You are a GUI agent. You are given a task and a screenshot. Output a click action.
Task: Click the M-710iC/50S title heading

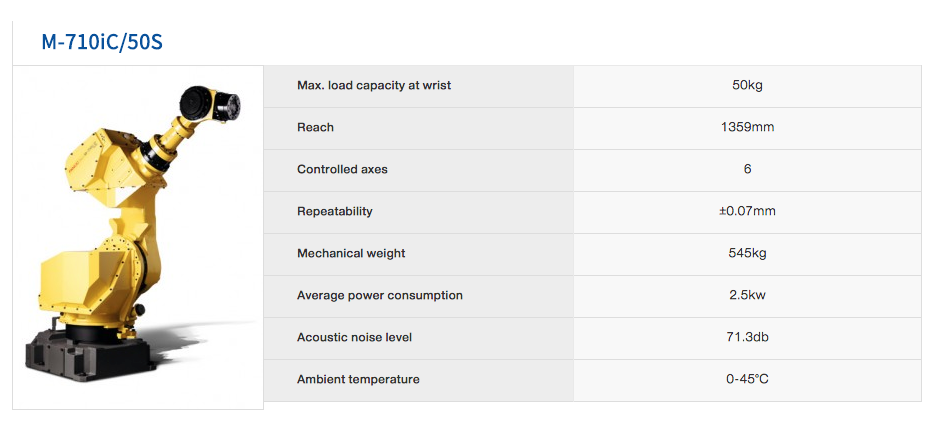[102, 43]
